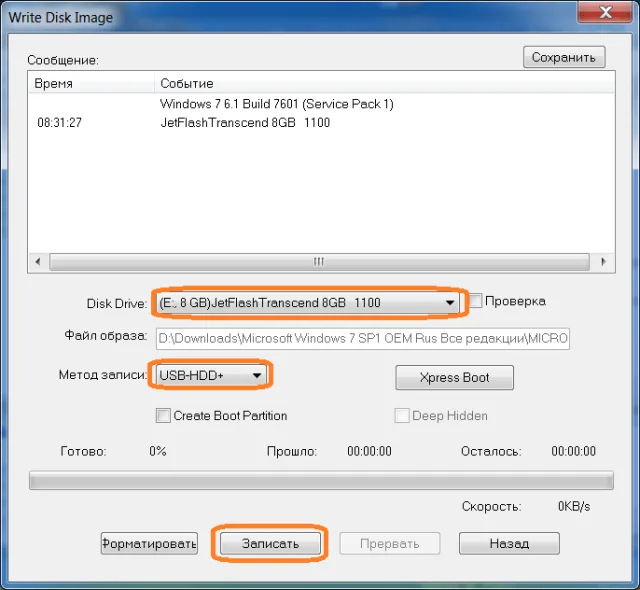Click the Время column header
640x590 pixels.
pyautogui.click(x=92, y=83)
